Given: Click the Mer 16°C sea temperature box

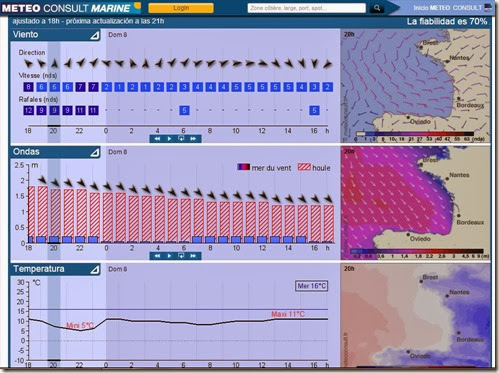Looking at the screenshot, I should (311, 286).
